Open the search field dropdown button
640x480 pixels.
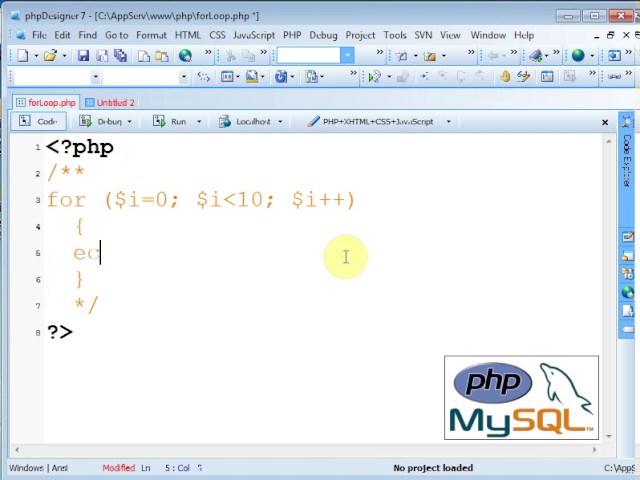point(347,55)
